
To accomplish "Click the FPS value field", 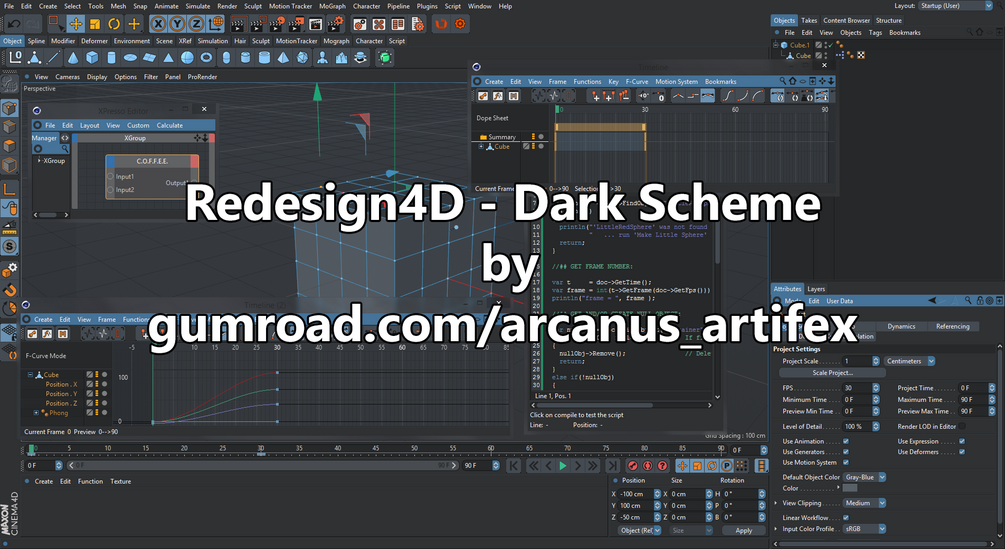I will [856, 388].
